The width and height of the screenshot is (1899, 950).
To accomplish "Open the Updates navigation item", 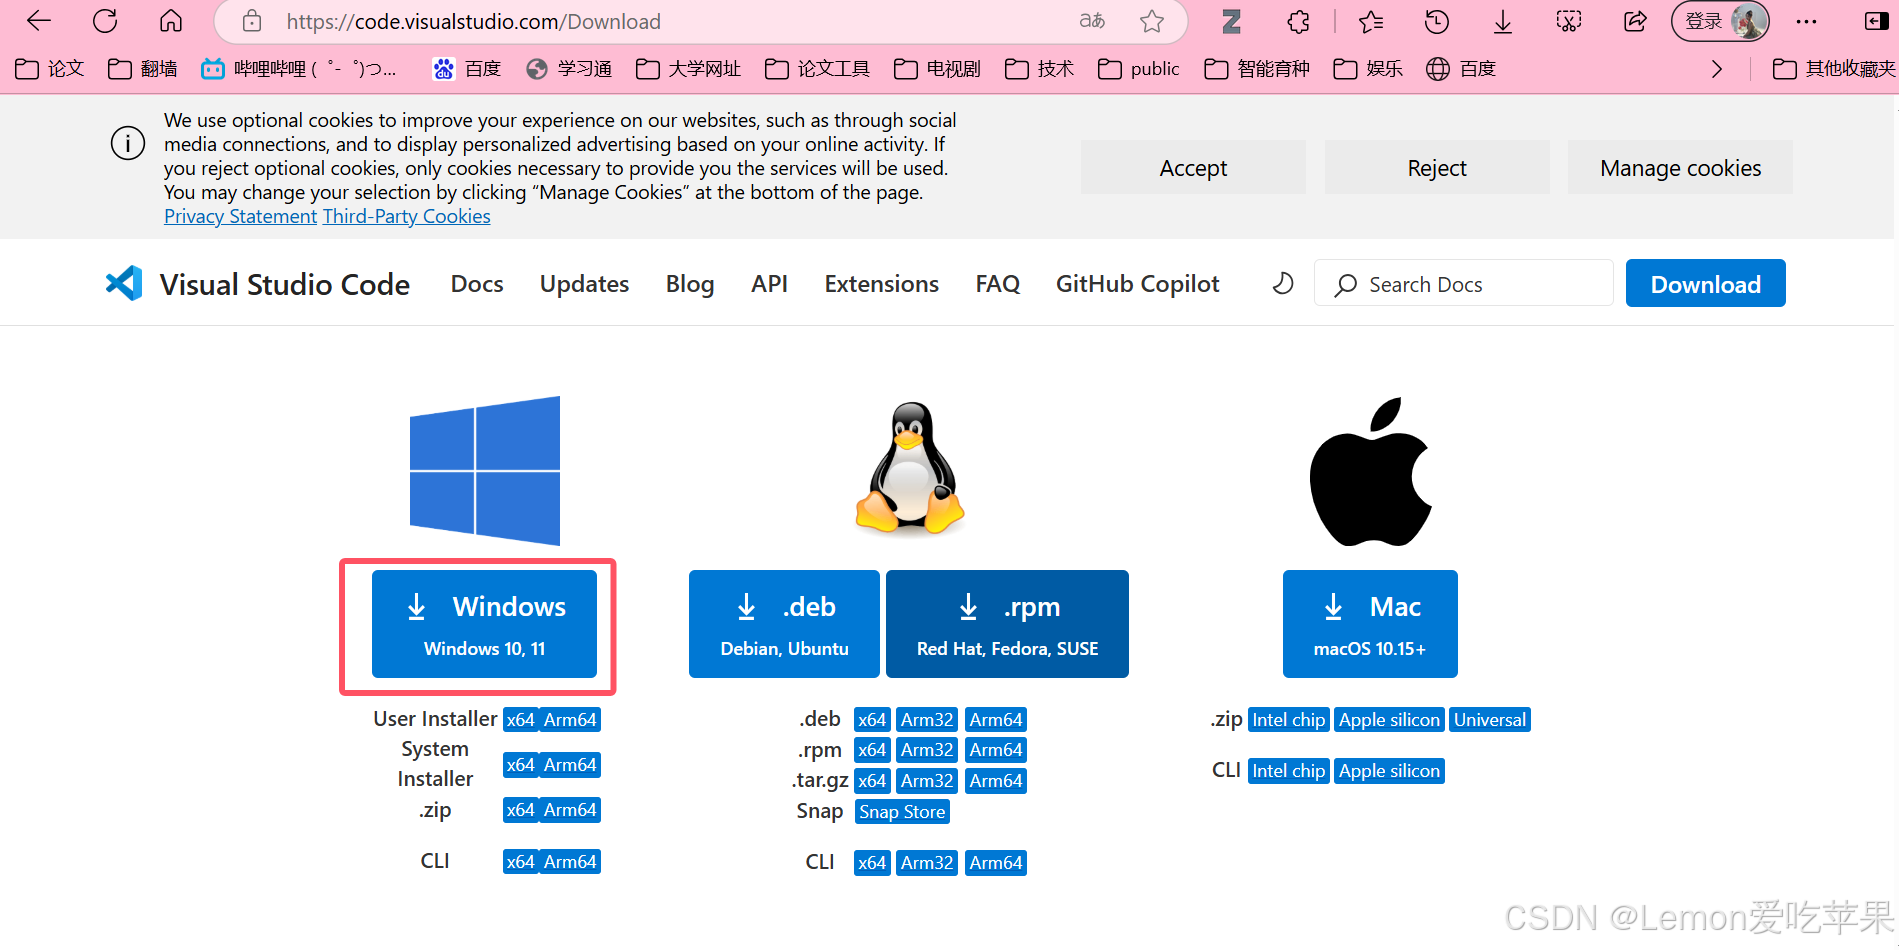I will click(x=585, y=284).
